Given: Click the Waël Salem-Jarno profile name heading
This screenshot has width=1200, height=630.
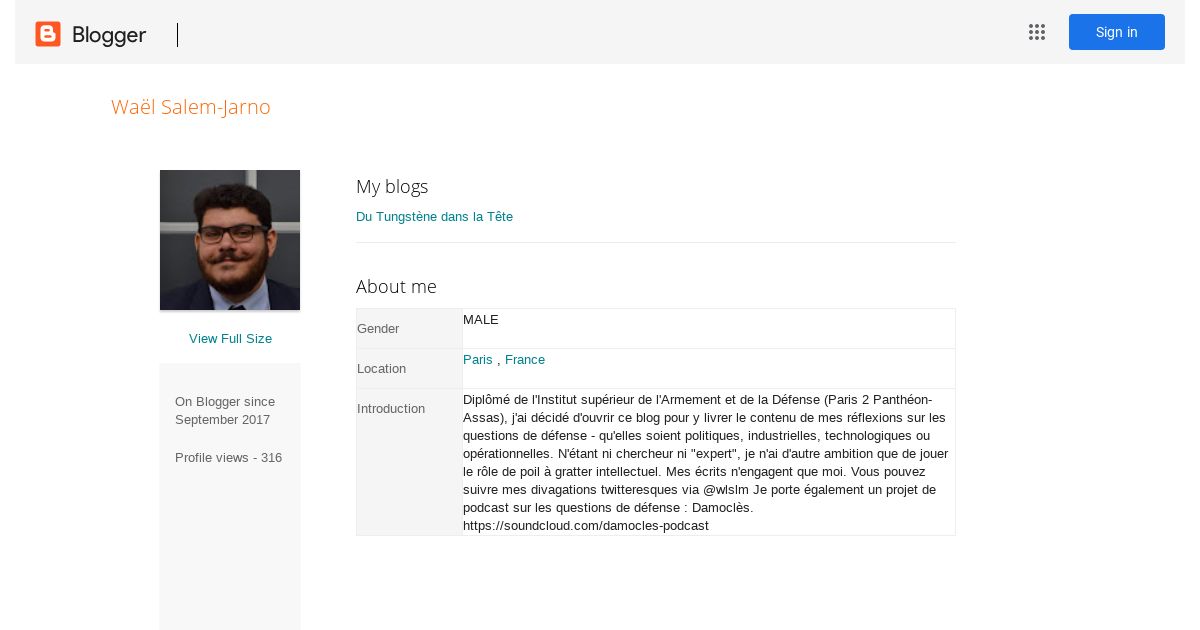Looking at the screenshot, I should [x=191, y=107].
